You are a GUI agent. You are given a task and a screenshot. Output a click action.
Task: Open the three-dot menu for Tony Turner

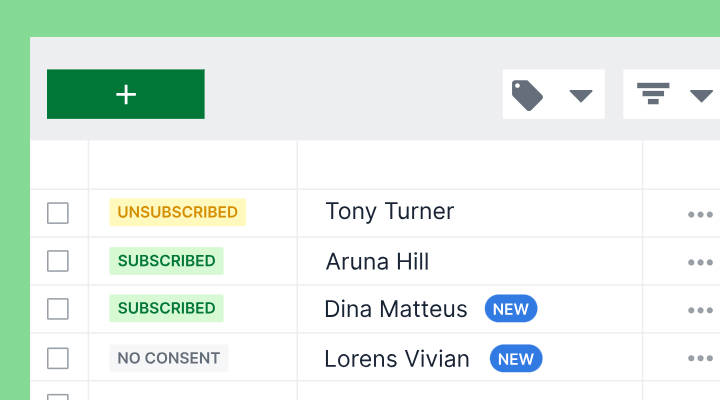pos(700,214)
